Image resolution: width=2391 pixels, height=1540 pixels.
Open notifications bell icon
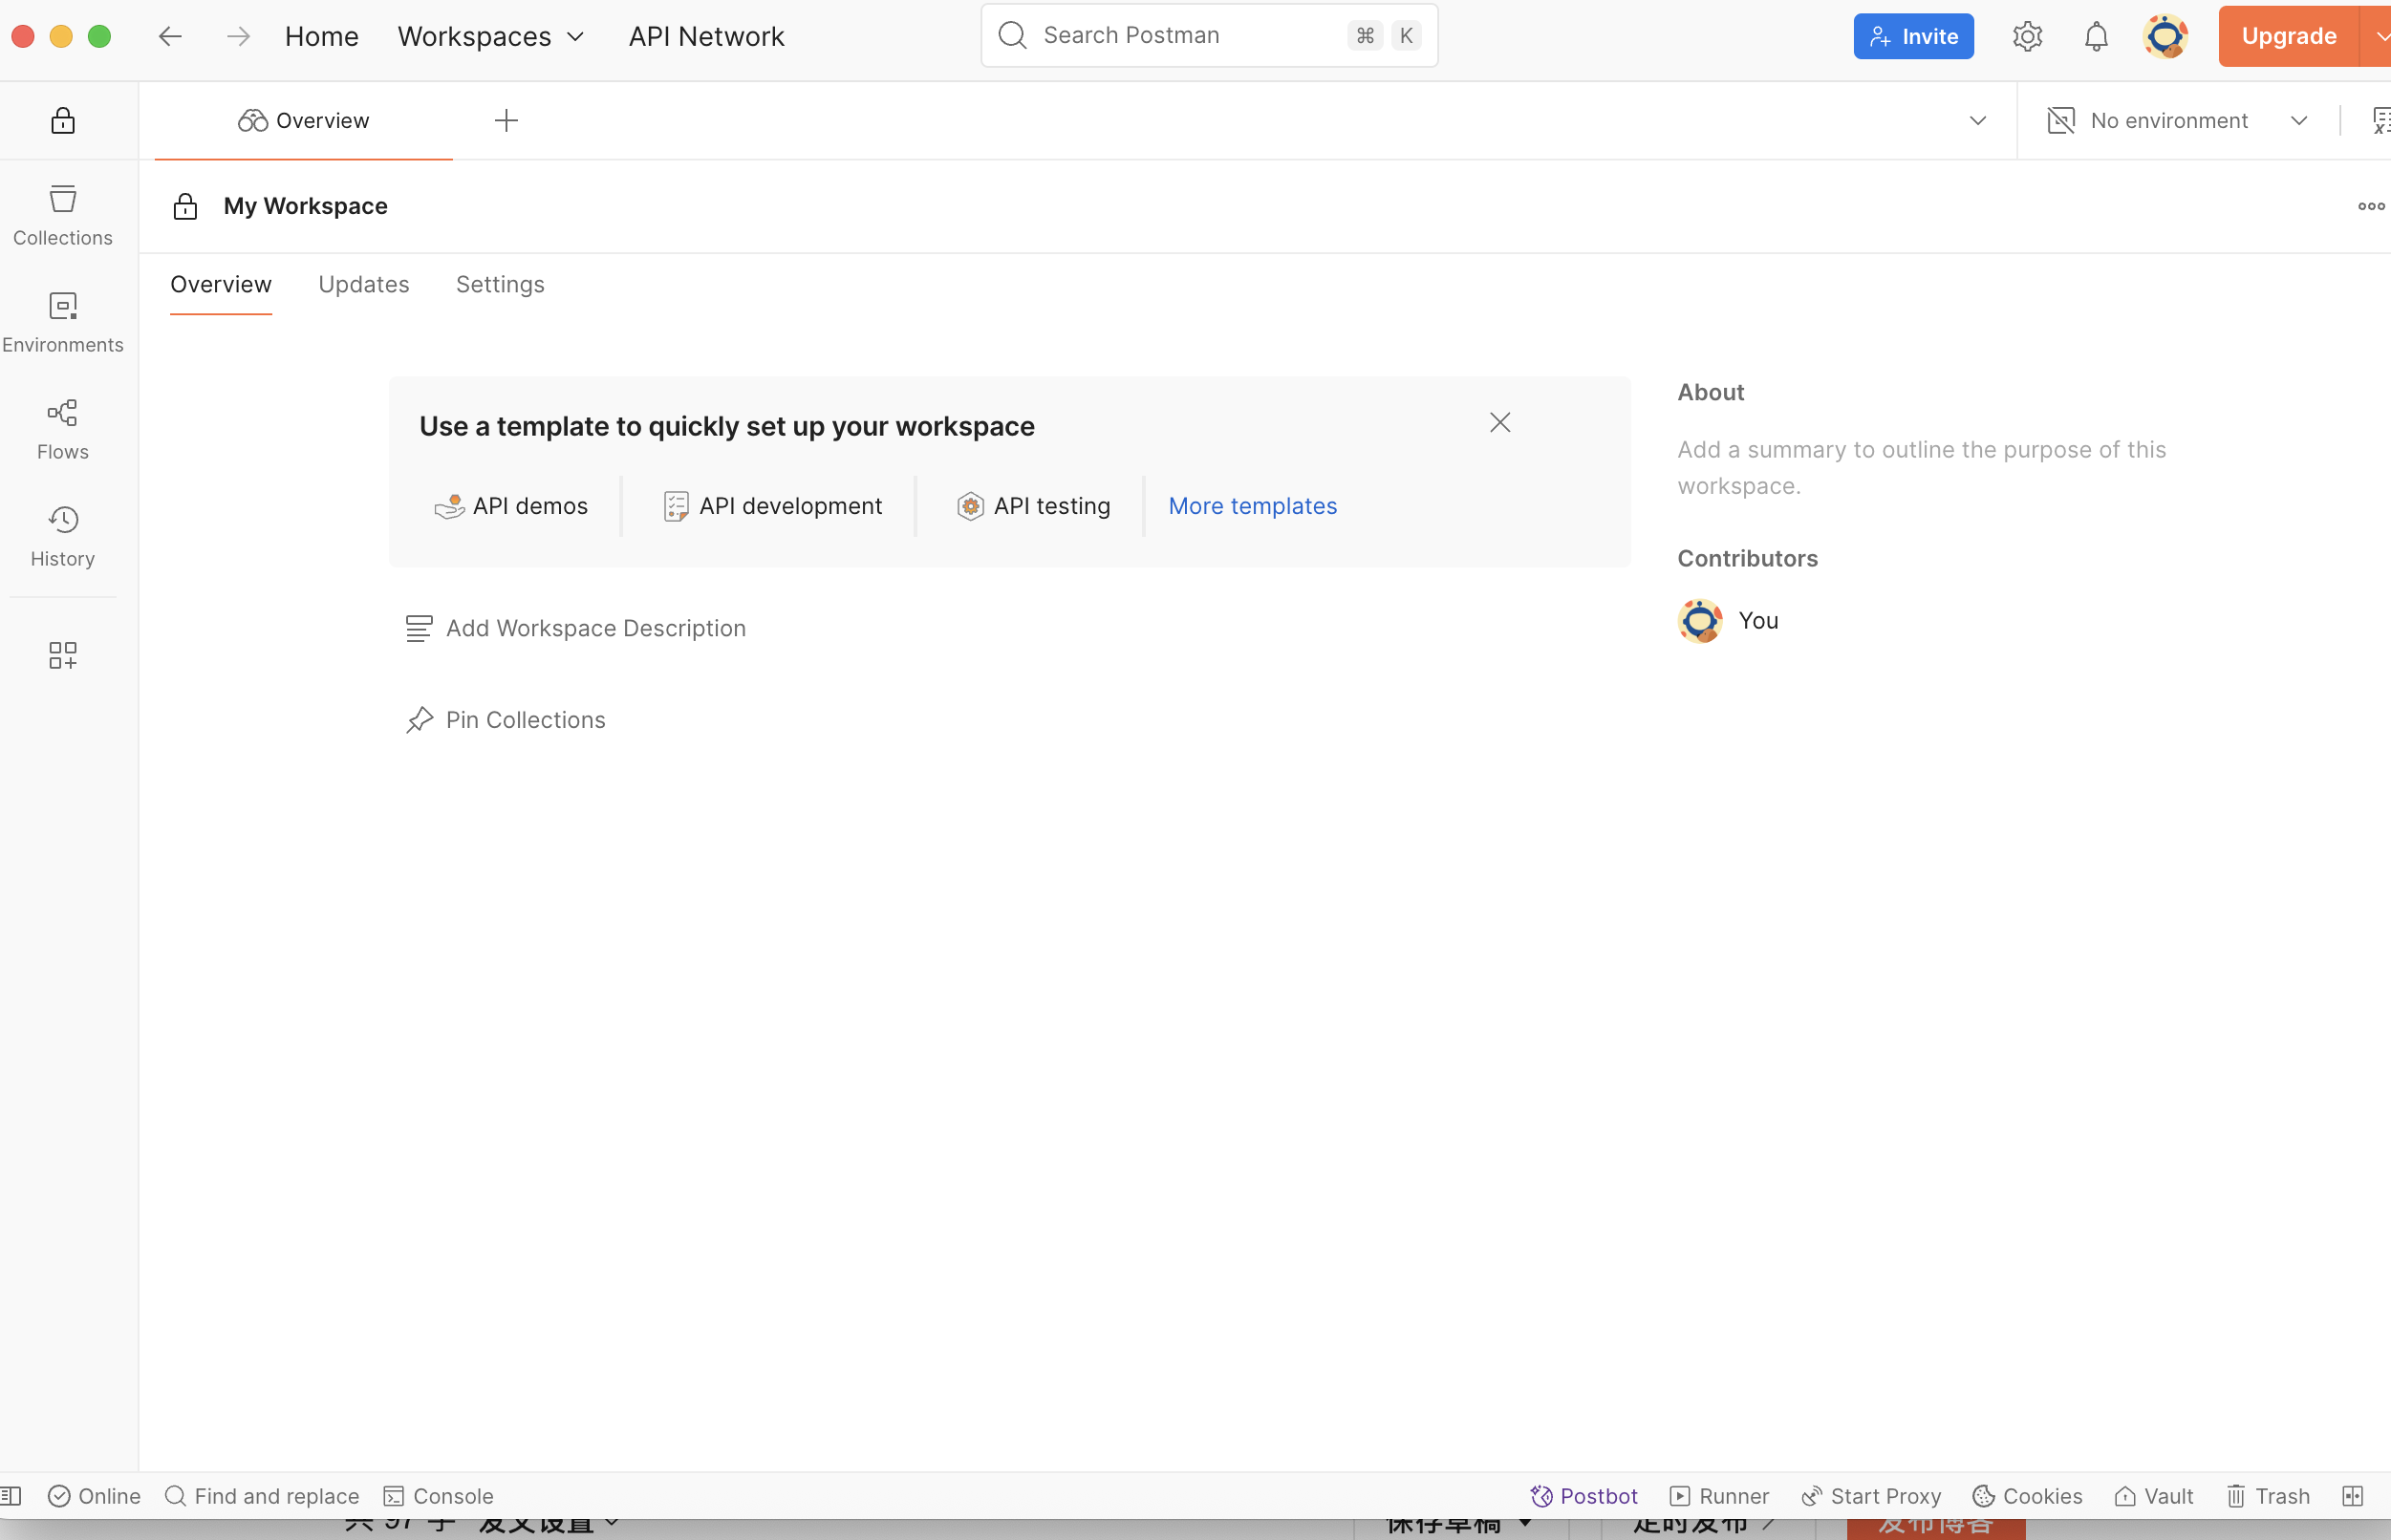pos(2096,36)
